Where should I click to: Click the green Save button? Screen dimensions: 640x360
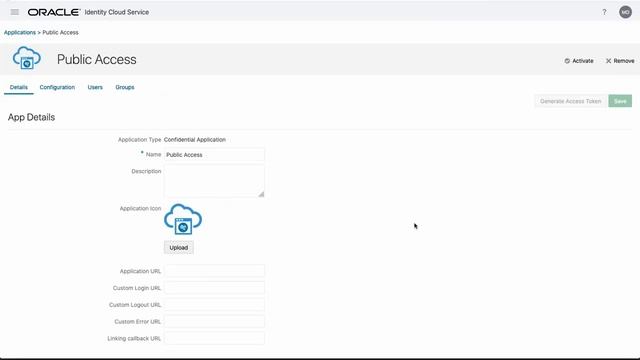(x=620, y=101)
